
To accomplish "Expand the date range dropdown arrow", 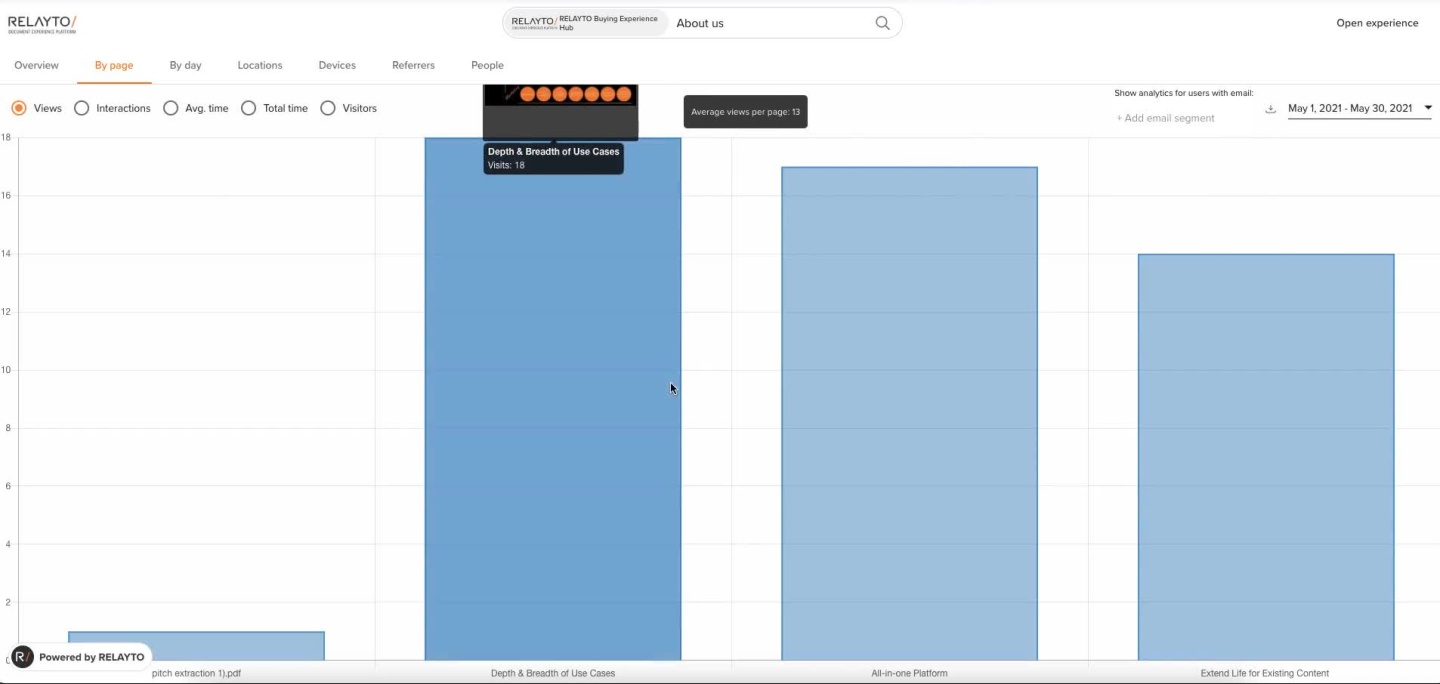I will click(x=1427, y=108).
